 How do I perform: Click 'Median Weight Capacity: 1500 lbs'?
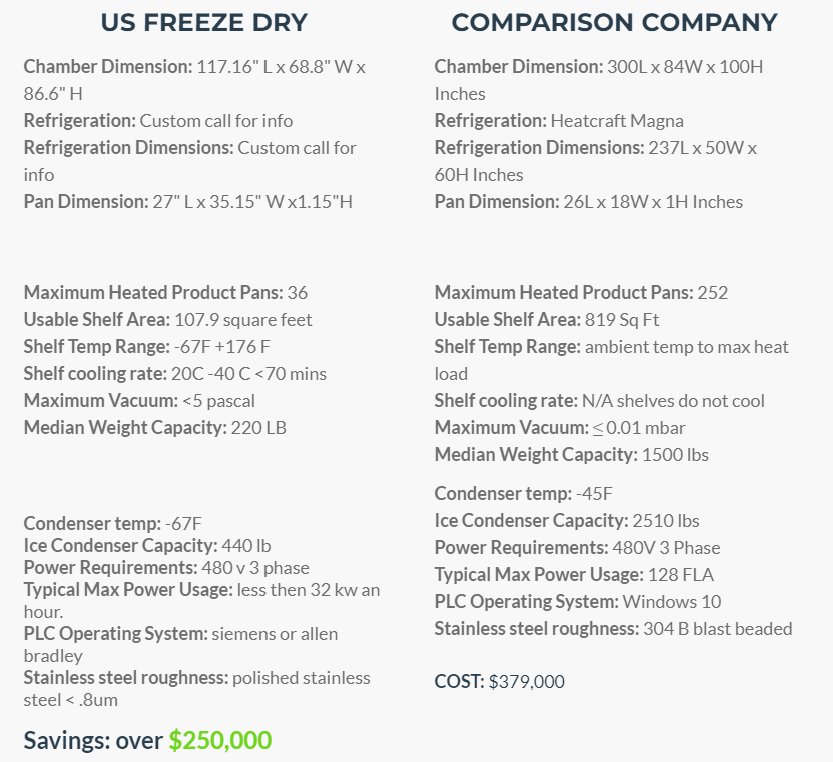(x=572, y=455)
